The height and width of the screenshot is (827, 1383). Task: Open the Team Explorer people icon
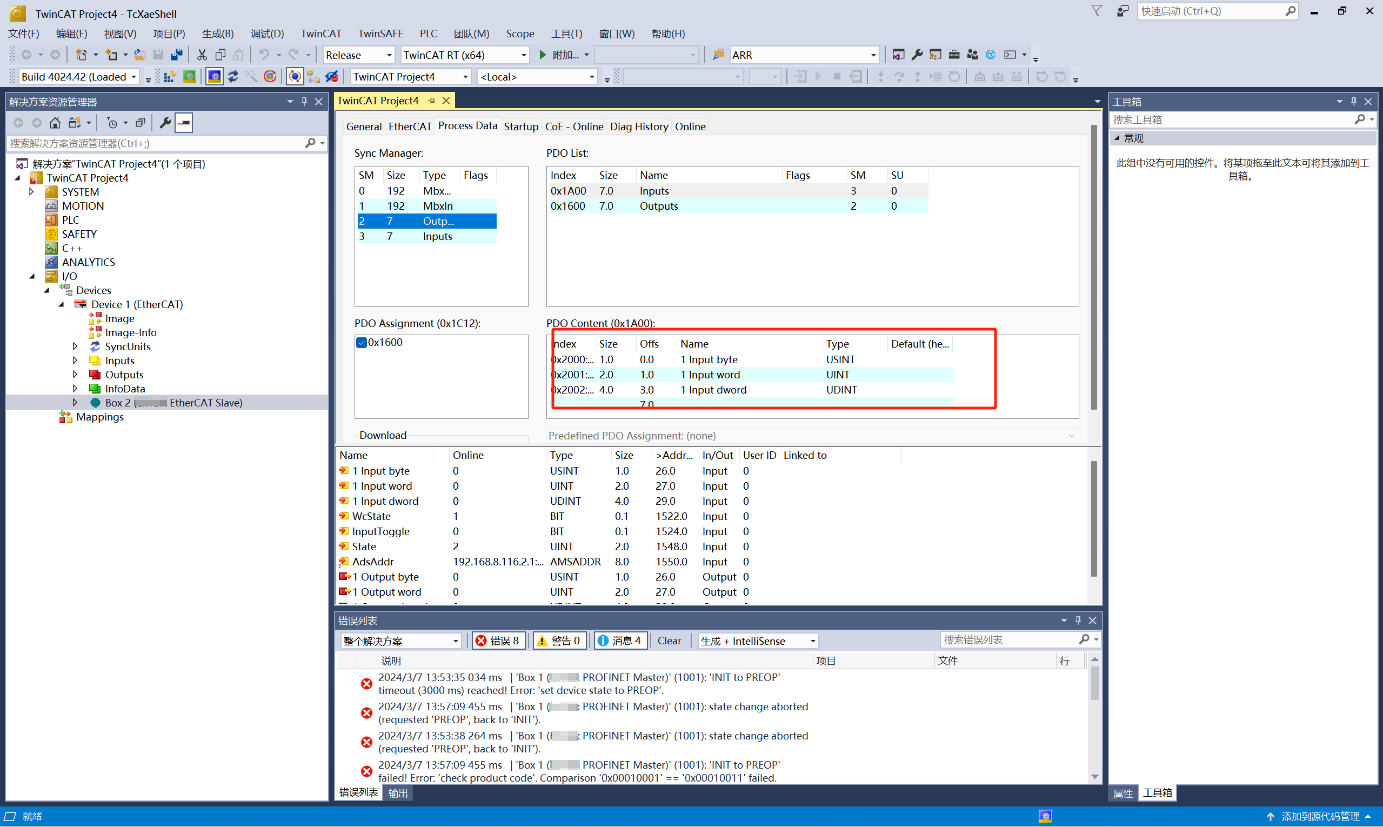click(972, 55)
